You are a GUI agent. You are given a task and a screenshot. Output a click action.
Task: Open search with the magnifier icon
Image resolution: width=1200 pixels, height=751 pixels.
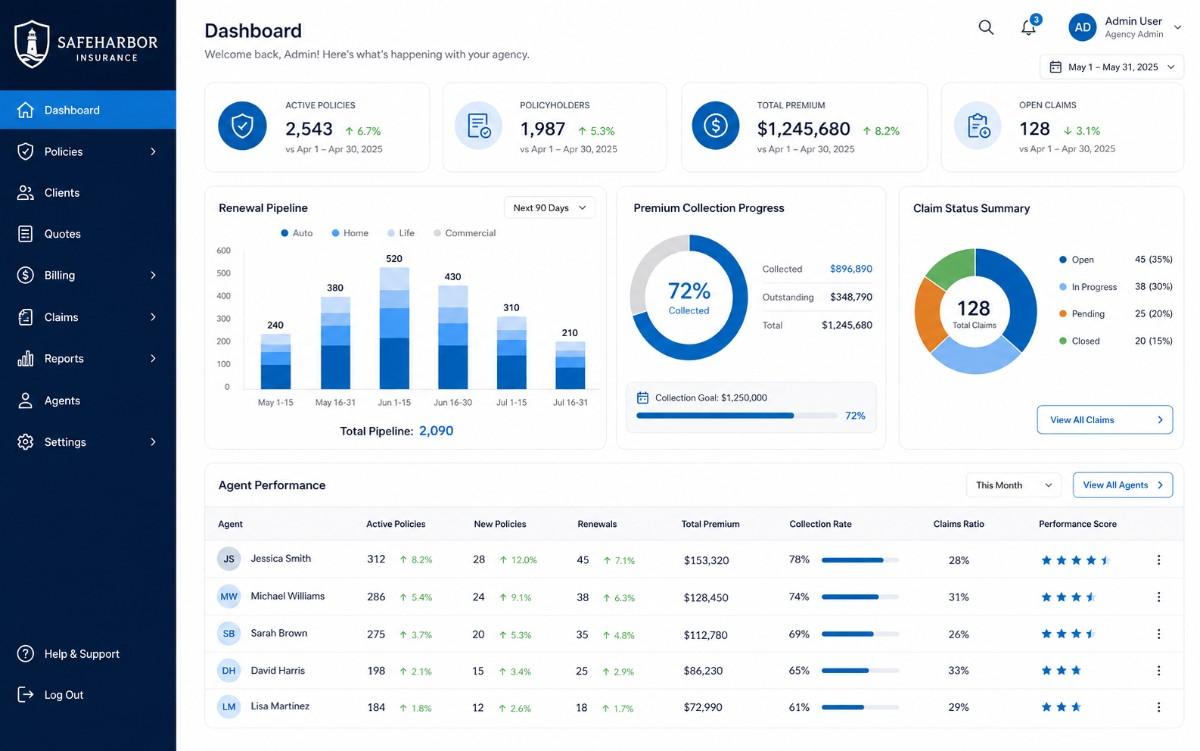coord(986,27)
